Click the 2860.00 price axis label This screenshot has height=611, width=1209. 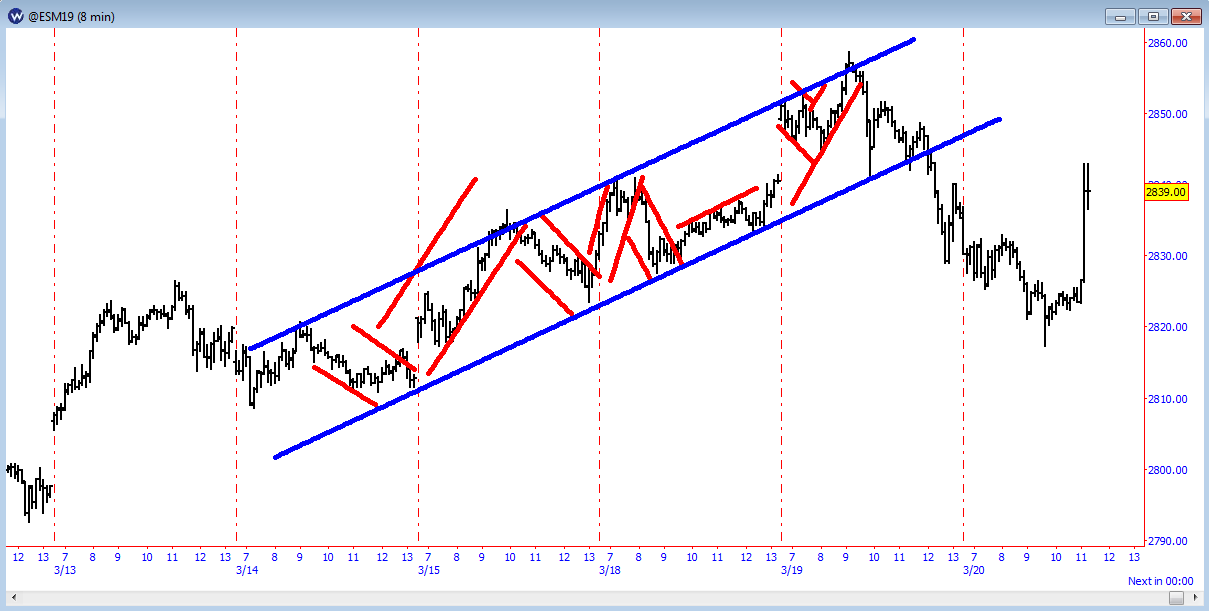pos(1167,43)
